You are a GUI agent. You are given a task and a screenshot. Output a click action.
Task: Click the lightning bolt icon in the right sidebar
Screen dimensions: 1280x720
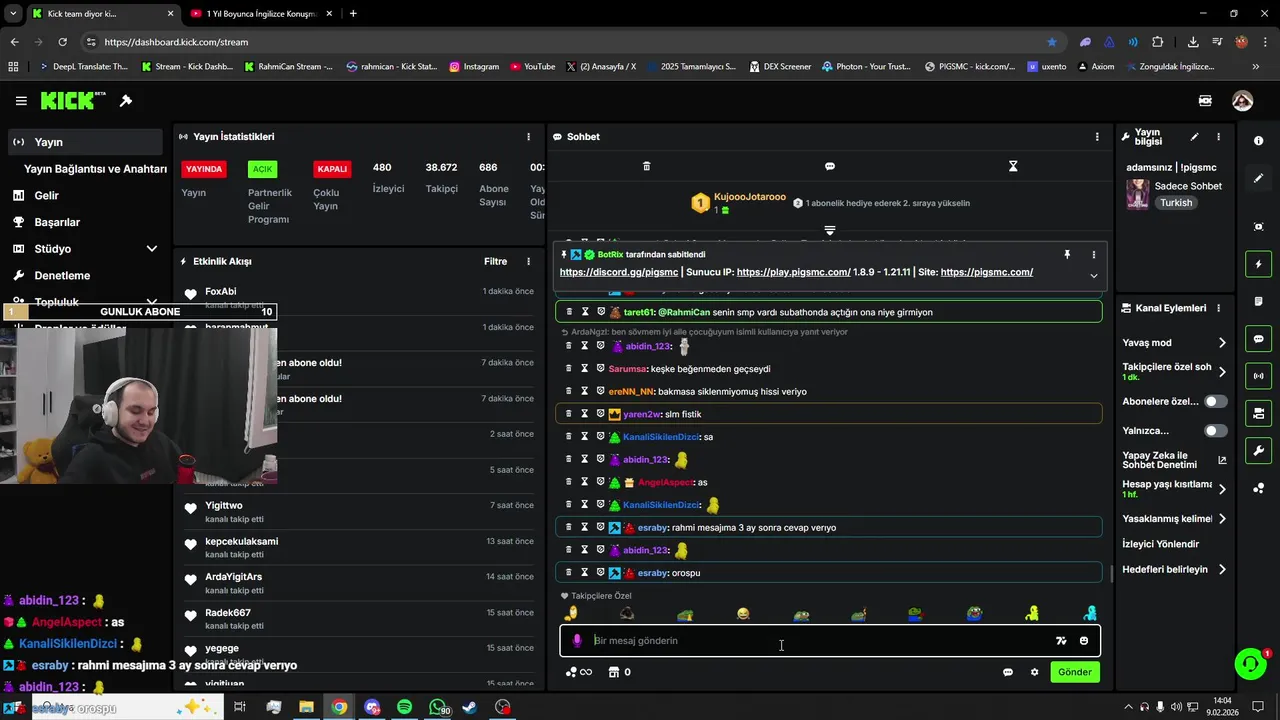point(1258,264)
